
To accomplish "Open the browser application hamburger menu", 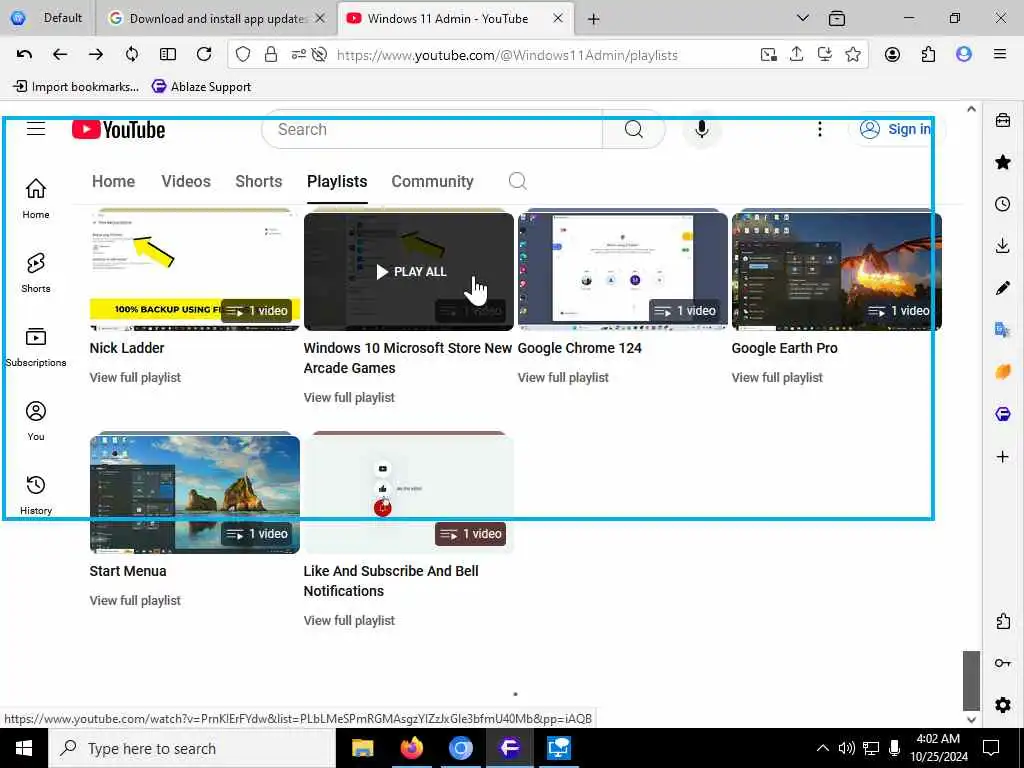I will pyautogui.click(x=999, y=55).
